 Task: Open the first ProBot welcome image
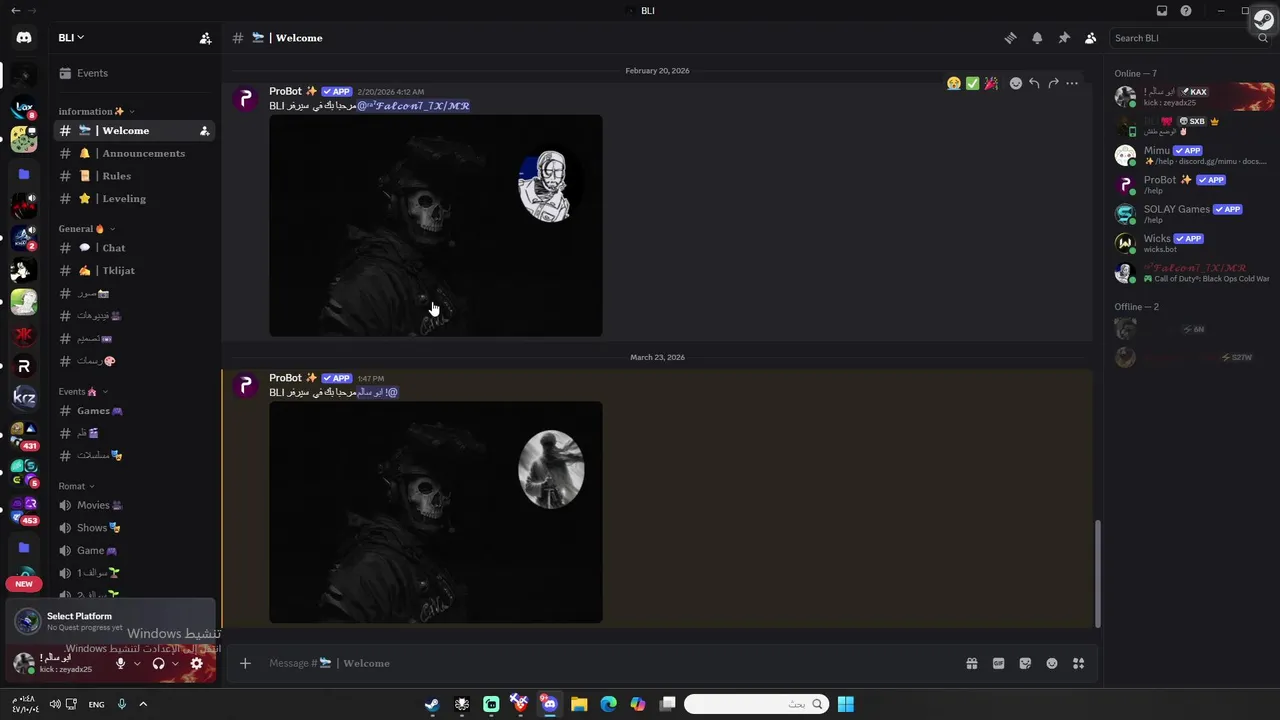436,226
